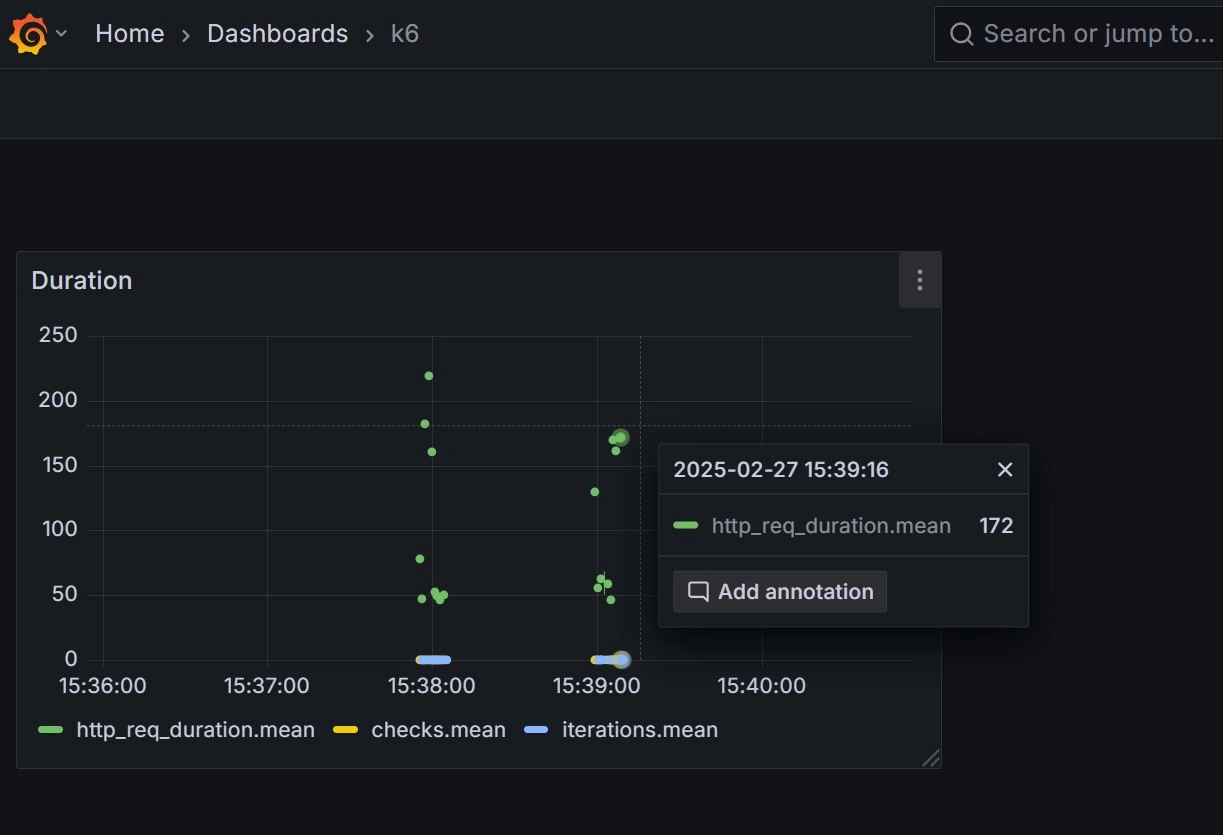Click the magnifier icon in the search bar

pos(961,34)
